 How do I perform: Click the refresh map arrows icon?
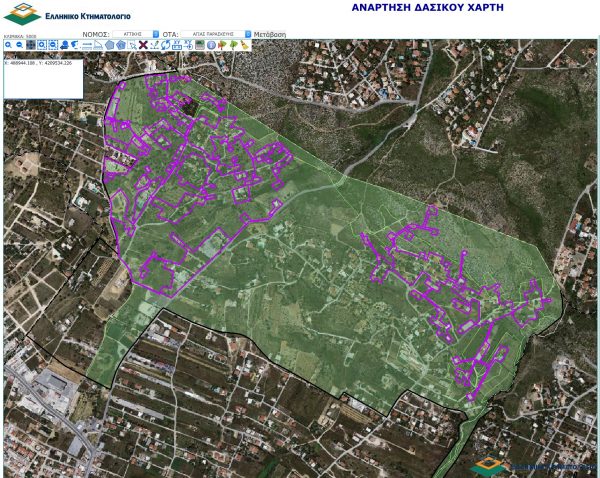pyautogui.click(x=165, y=45)
